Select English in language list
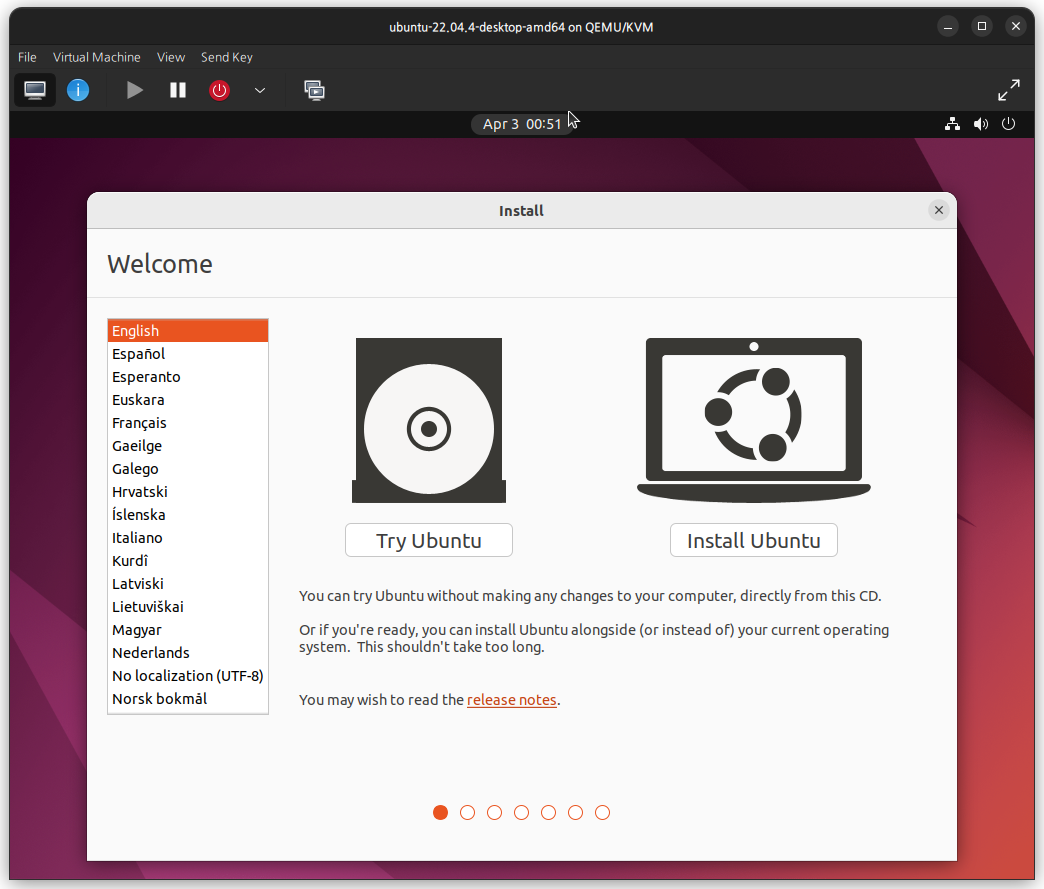This screenshot has width=1044, height=889. point(188,331)
